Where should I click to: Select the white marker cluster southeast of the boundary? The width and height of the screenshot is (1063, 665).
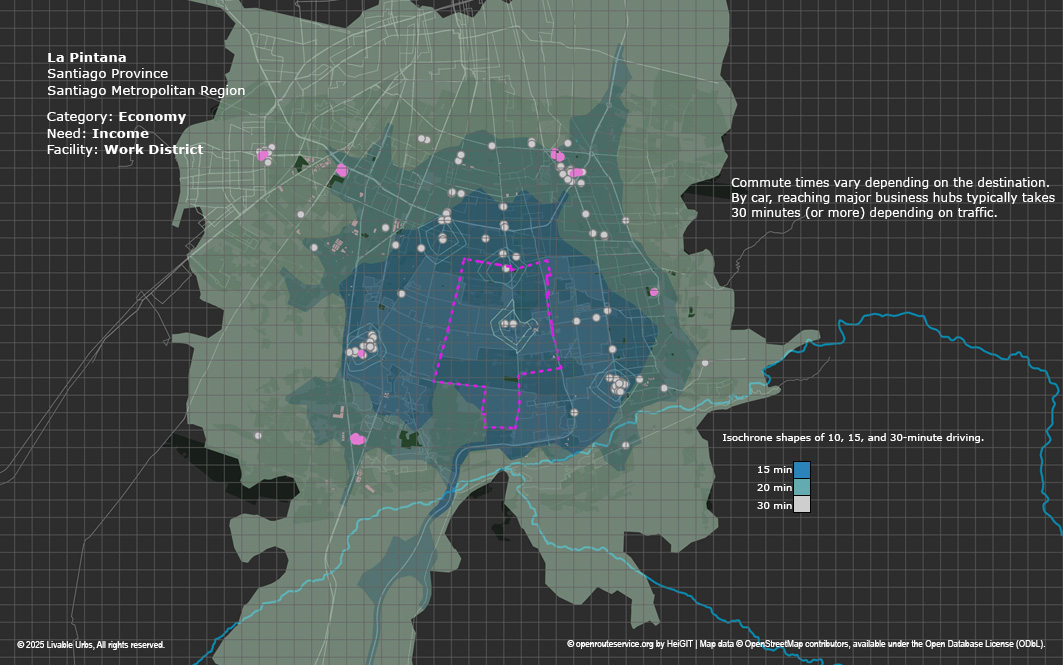(x=618, y=383)
